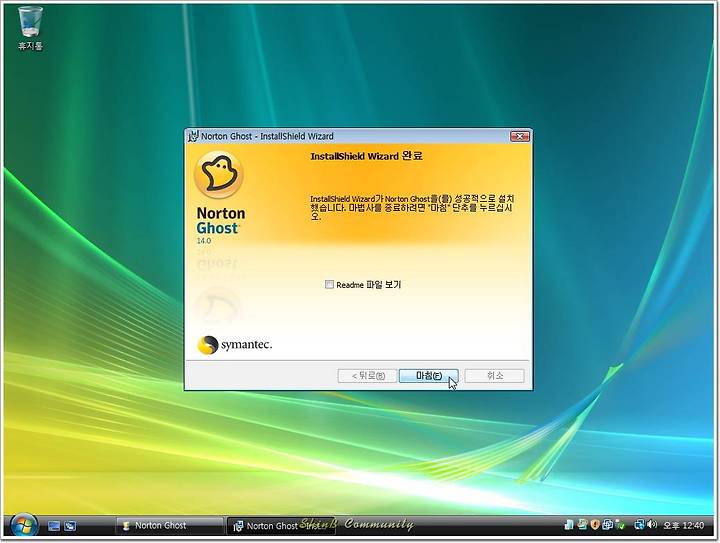Click the 마침(F) finish button
The height and width of the screenshot is (543, 720).
(x=428, y=376)
